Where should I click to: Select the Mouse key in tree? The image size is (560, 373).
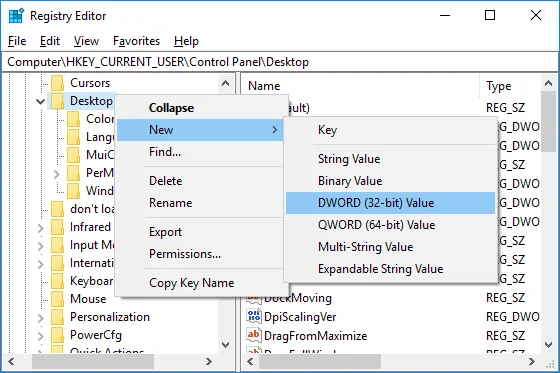pos(88,299)
